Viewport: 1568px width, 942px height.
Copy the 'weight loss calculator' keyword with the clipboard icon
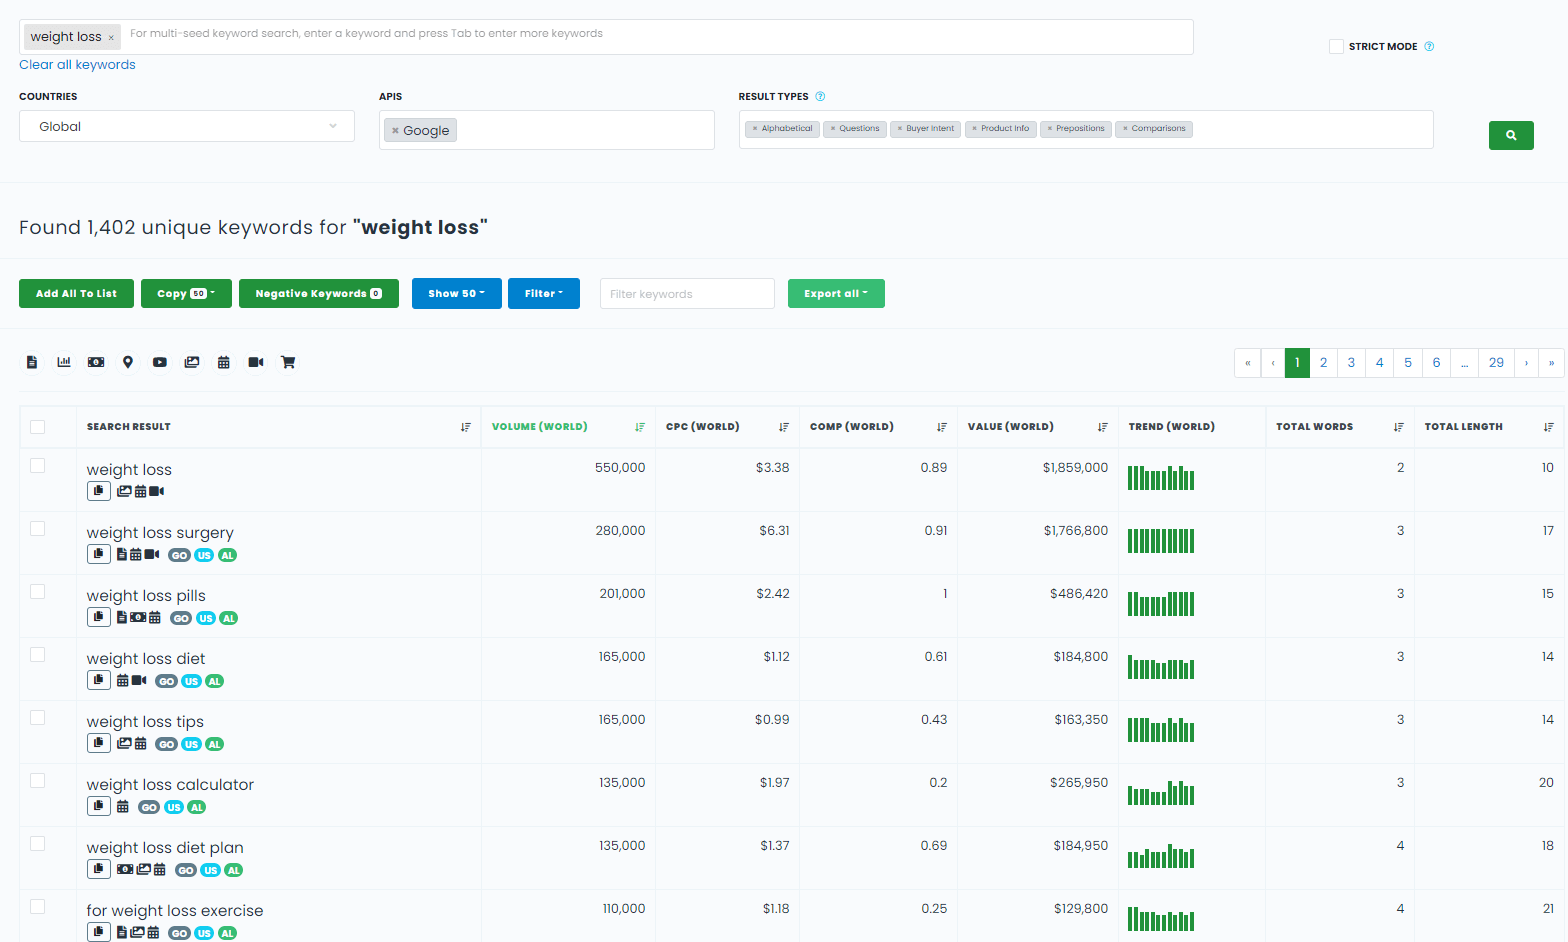[x=98, y=806]
